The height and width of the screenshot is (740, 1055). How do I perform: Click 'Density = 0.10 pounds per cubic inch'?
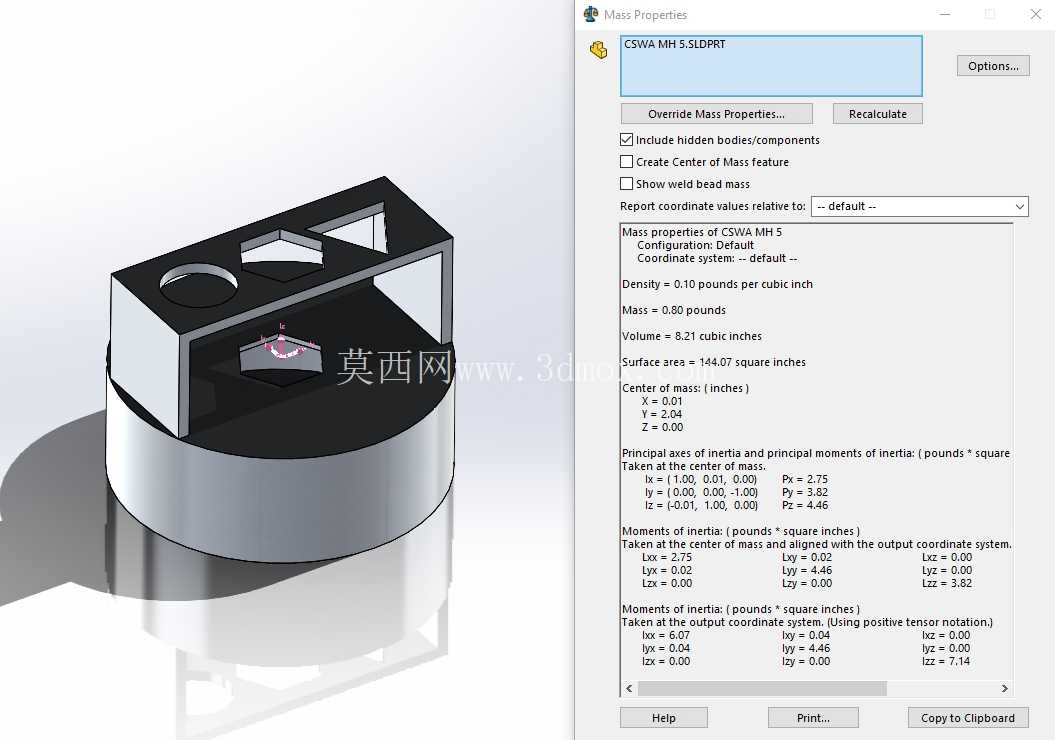717,284
